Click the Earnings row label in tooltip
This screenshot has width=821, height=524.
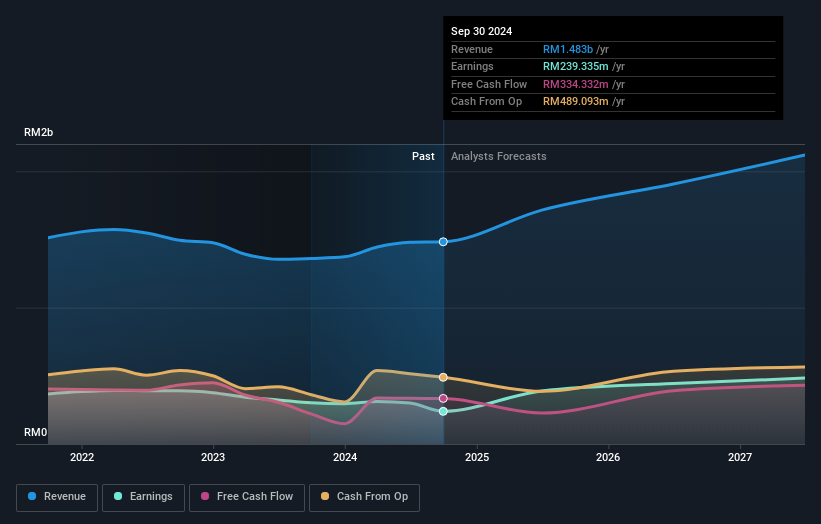[472, 66]
